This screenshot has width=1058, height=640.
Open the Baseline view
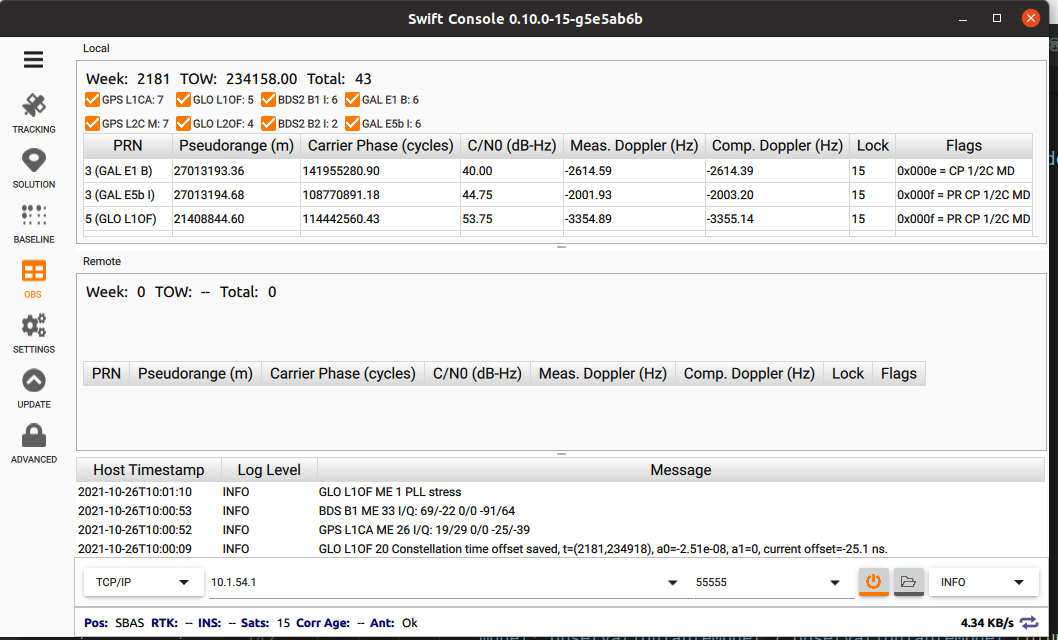34,224
